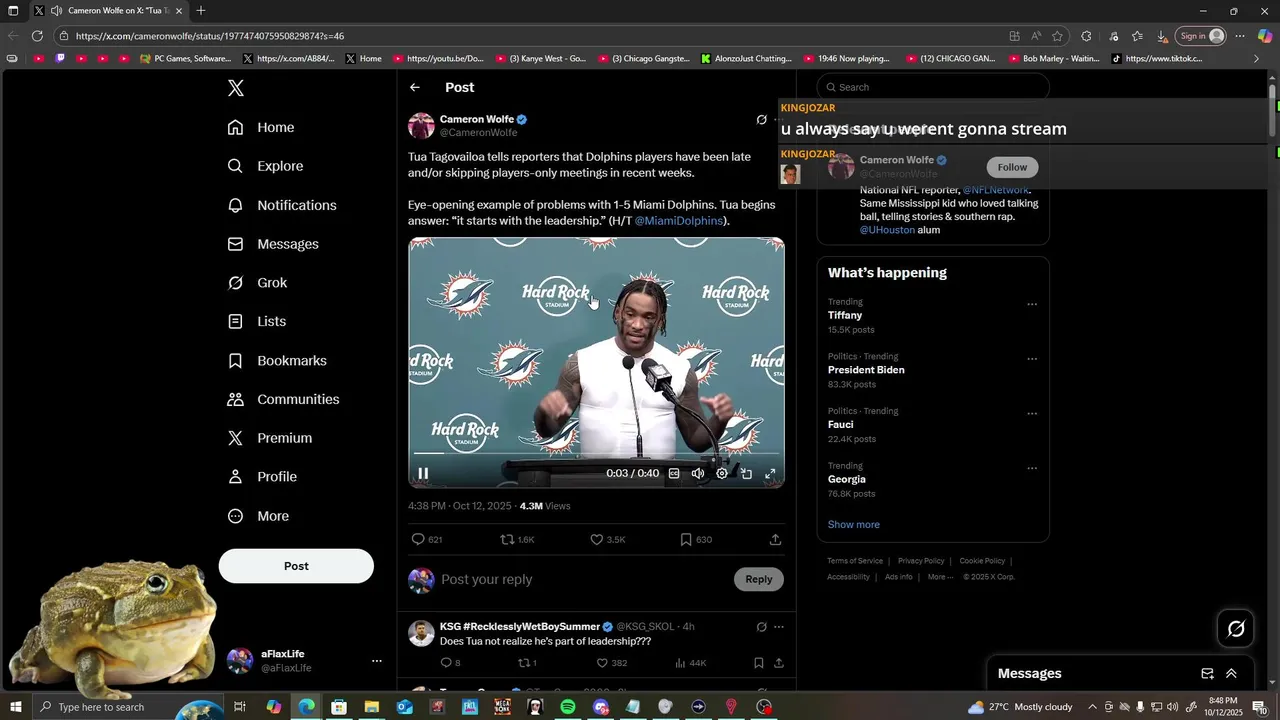
Task: Open more options for the Georgia trend
Action: coord(1032,468)
